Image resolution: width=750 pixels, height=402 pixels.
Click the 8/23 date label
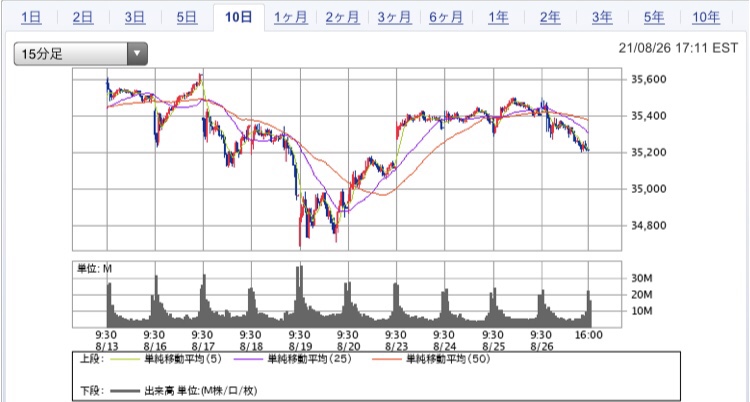[396, 346]
